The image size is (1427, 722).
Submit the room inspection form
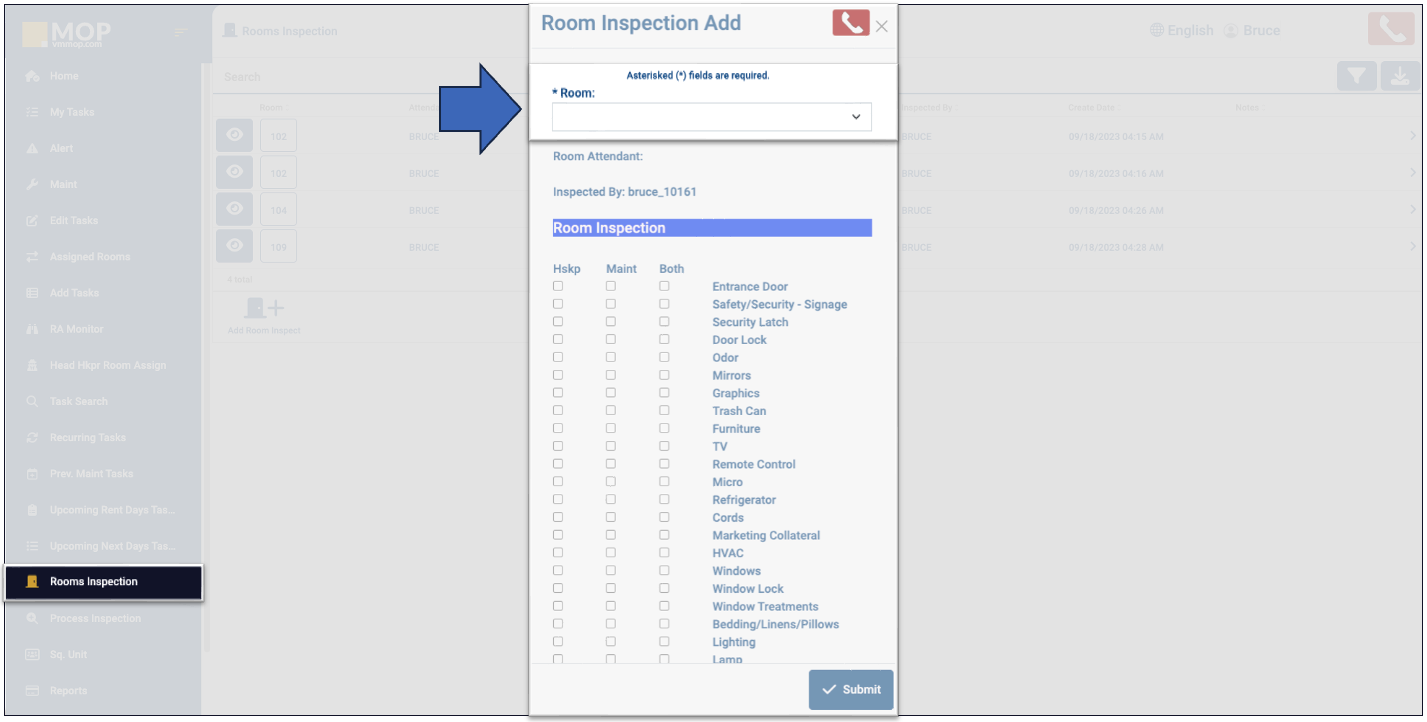tap(851, 690)
